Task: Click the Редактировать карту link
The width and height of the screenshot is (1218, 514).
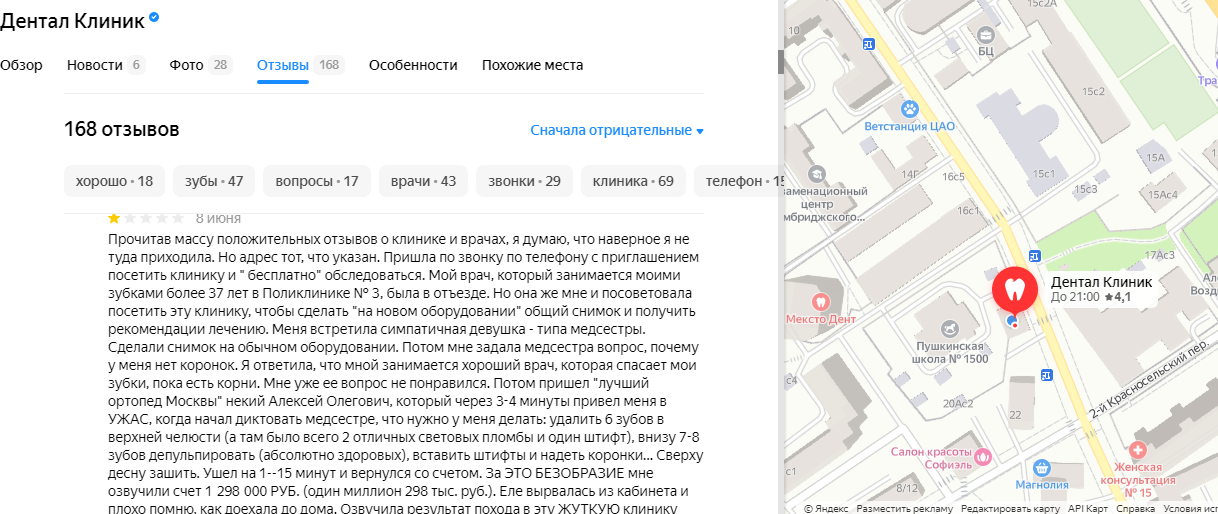Action: 1010,508
